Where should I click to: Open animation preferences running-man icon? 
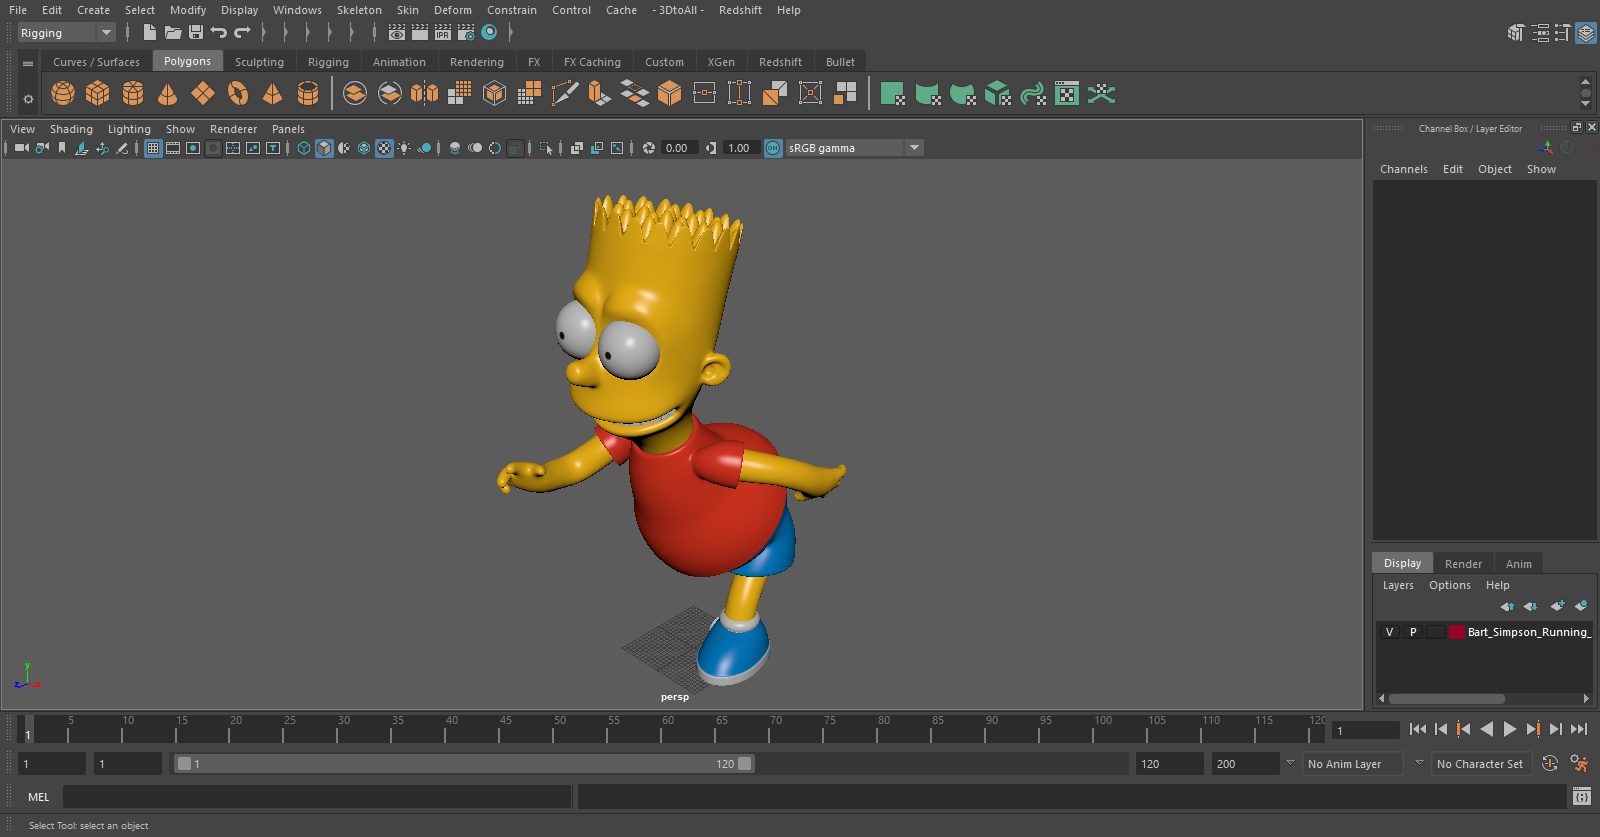pos(1580,764)
